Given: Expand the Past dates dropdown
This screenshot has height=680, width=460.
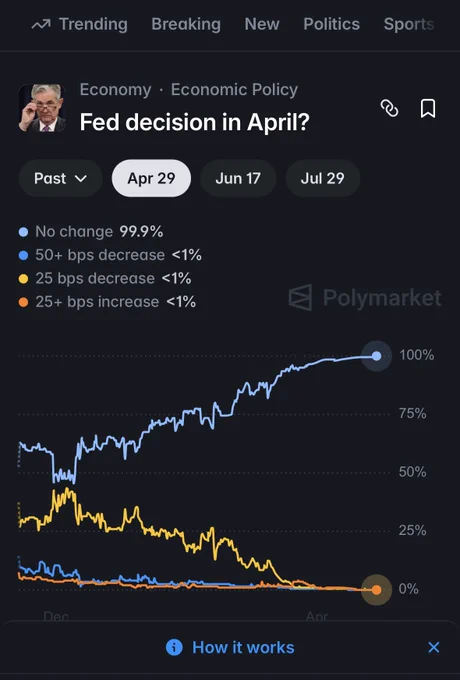Looking at the screenshot, I should 60,178.
